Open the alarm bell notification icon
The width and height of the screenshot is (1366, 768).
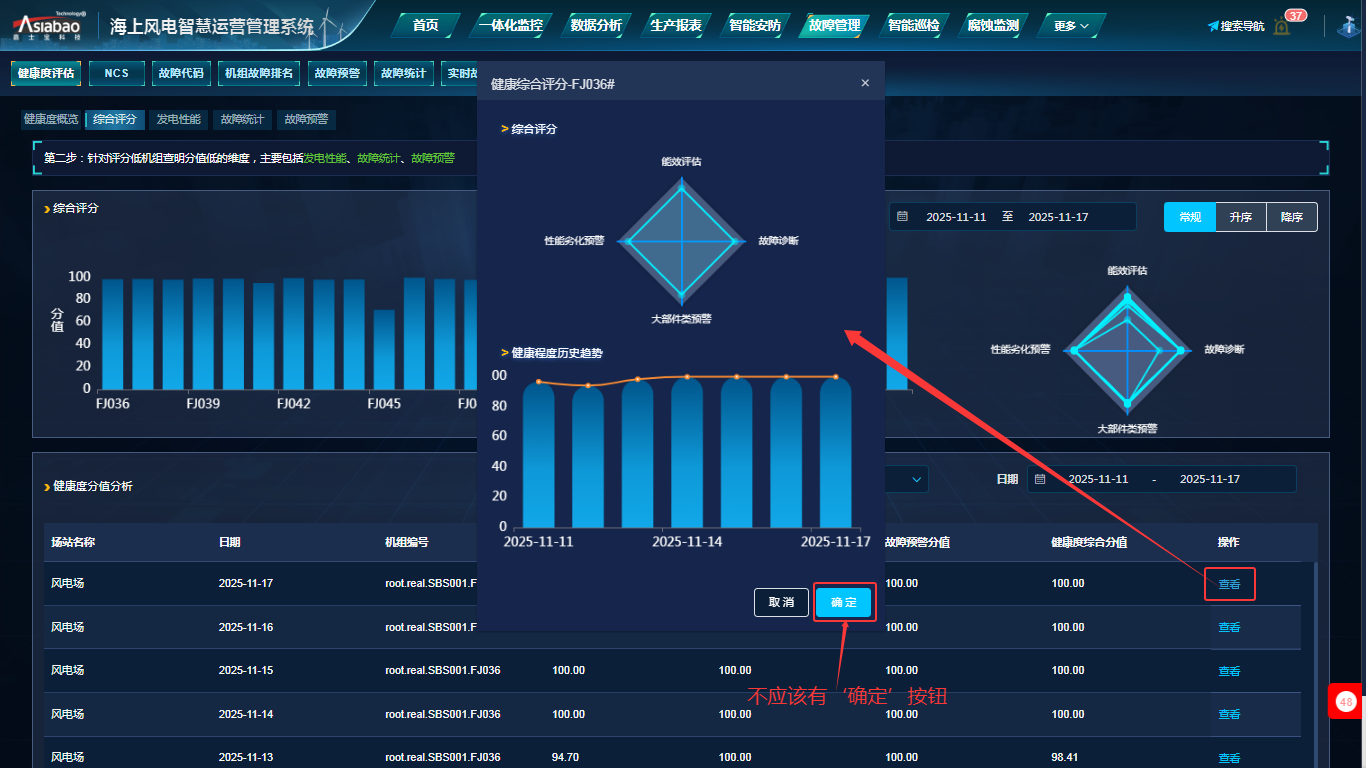[x=1282, y=27]
